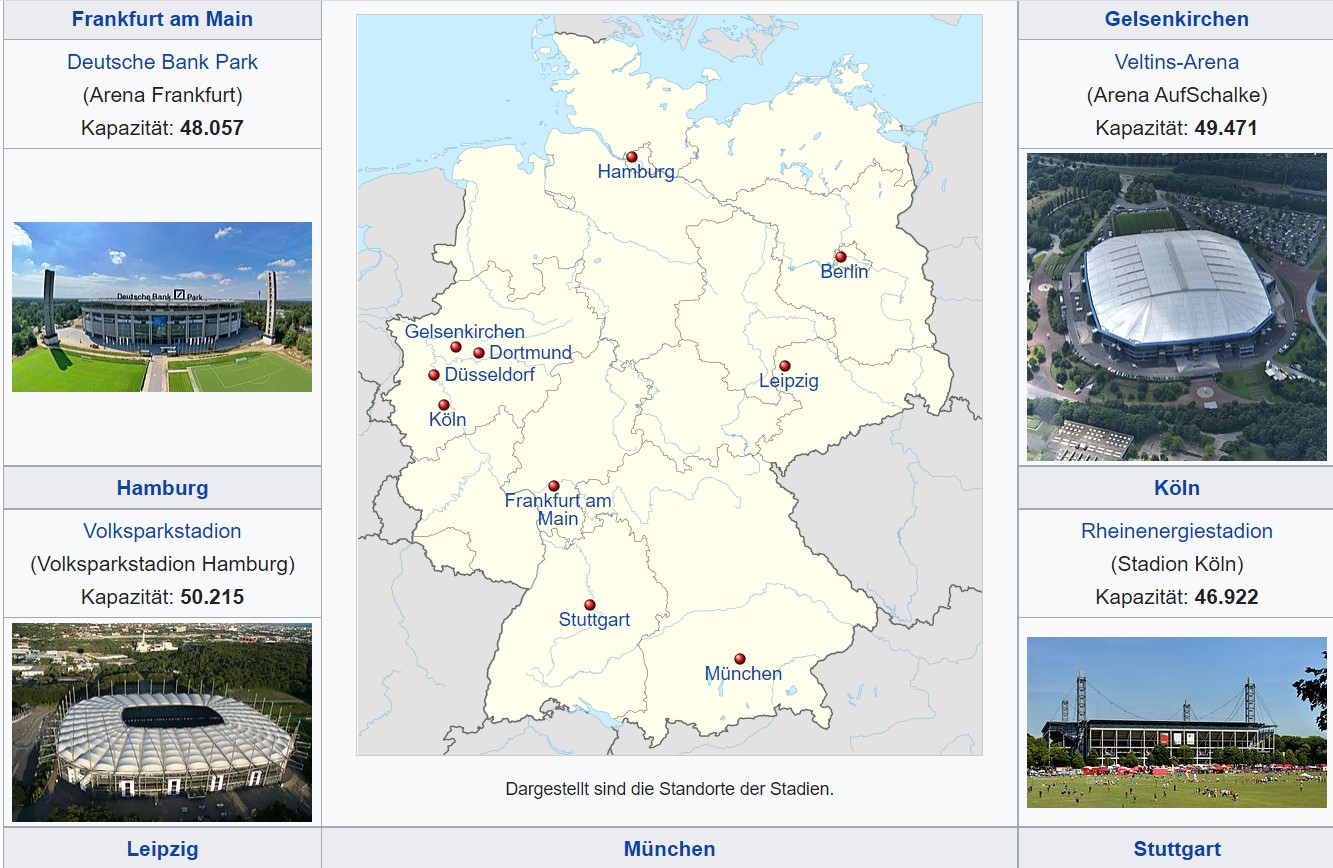Click the Leipzig label on the map
This screenshot has width=1333, height=868.
coord(789,381)
